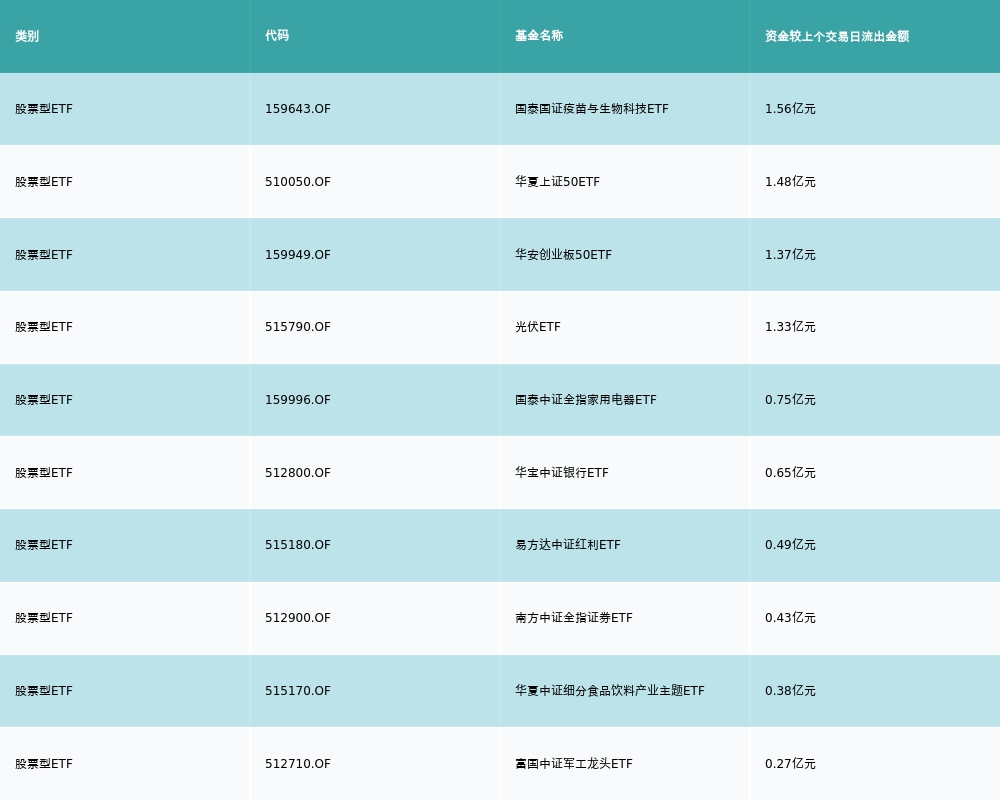Click the 代码 column header
The image size is (1000, 800).
tap(277, 36)
